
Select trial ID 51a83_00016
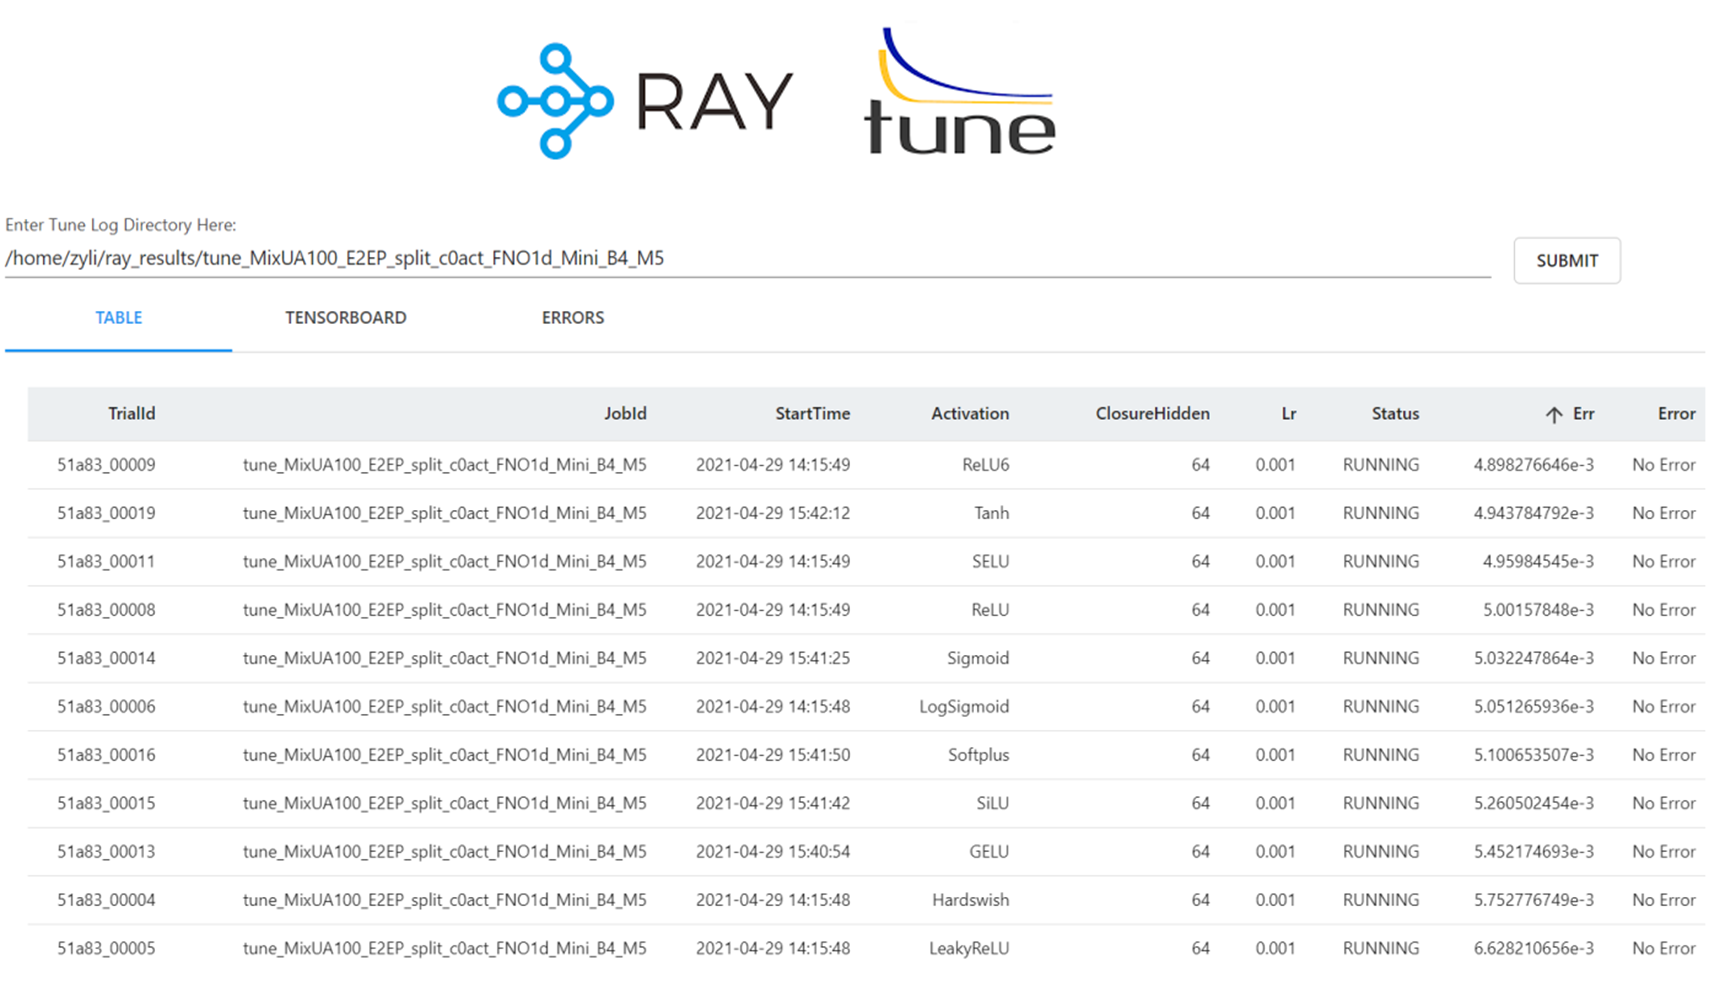point(106,755)
